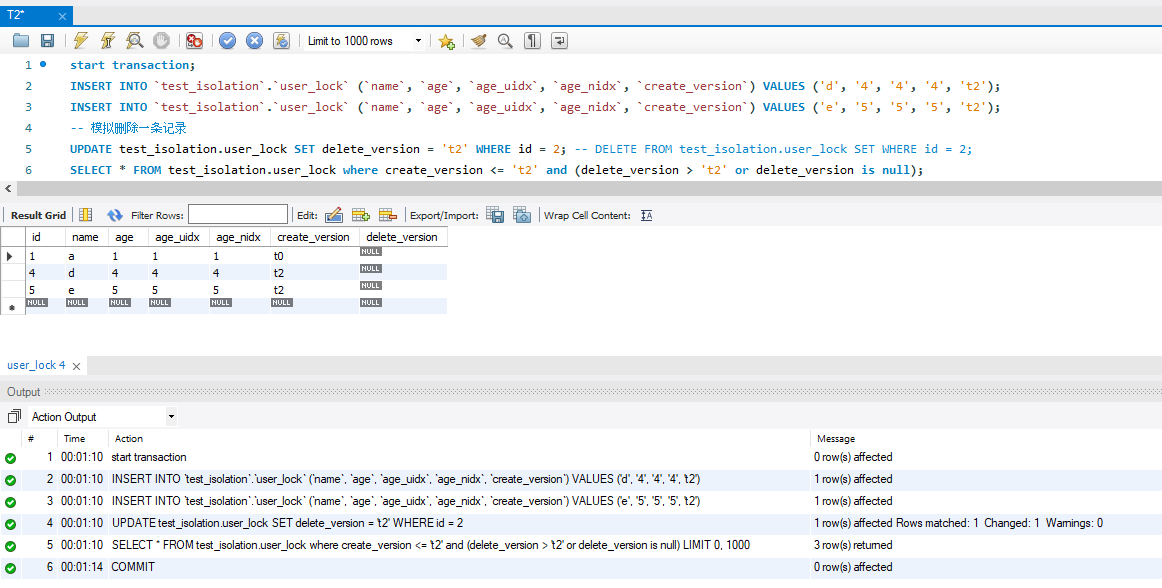The image size is (1162, 588).
Task: Select create_version cell 't0'
Action: (314, 256)
